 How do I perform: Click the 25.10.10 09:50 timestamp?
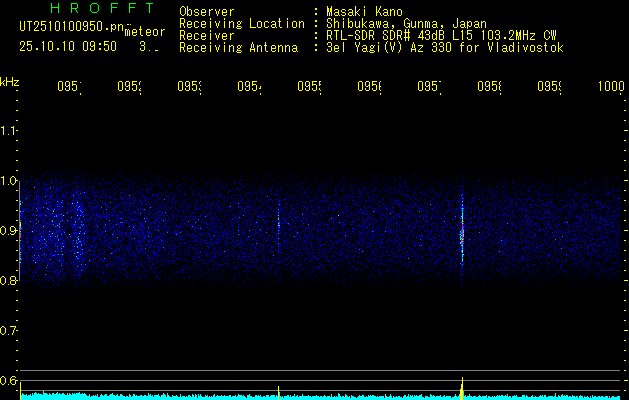68,46
